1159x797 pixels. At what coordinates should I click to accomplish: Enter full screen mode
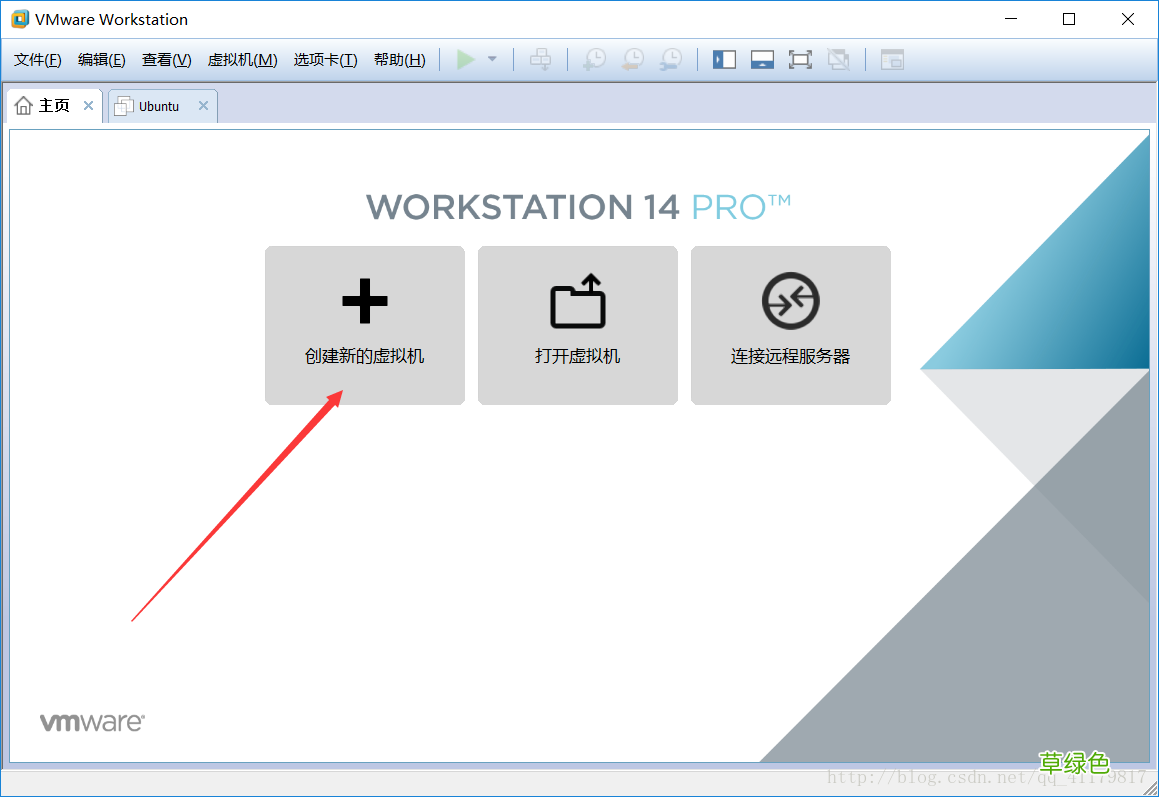click(x=800, y=59)
